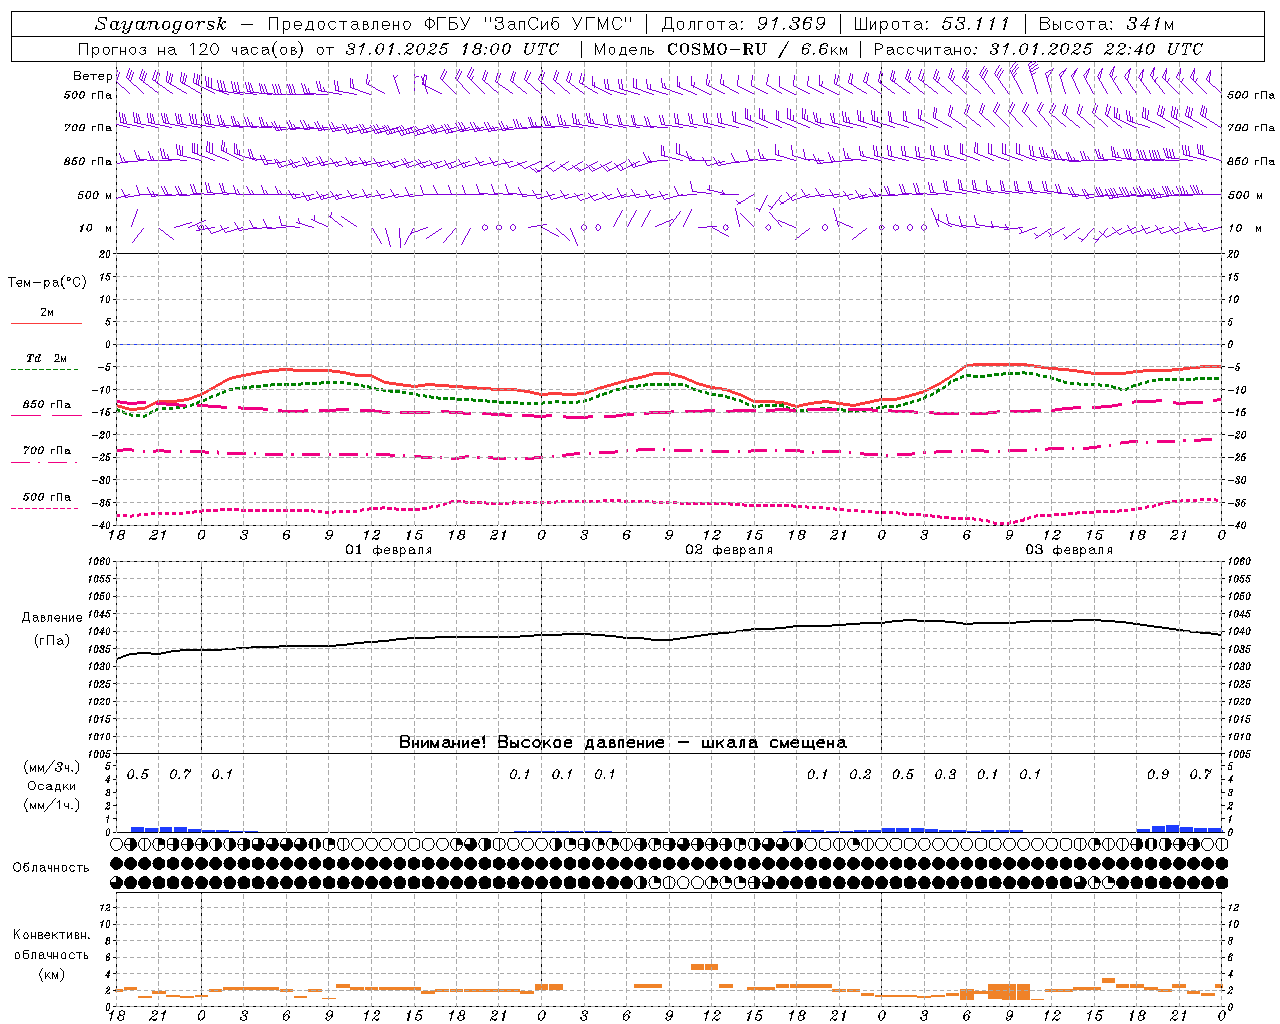Click the '02 февраля' date label
1280x1024 pixels.
(729, 550)
